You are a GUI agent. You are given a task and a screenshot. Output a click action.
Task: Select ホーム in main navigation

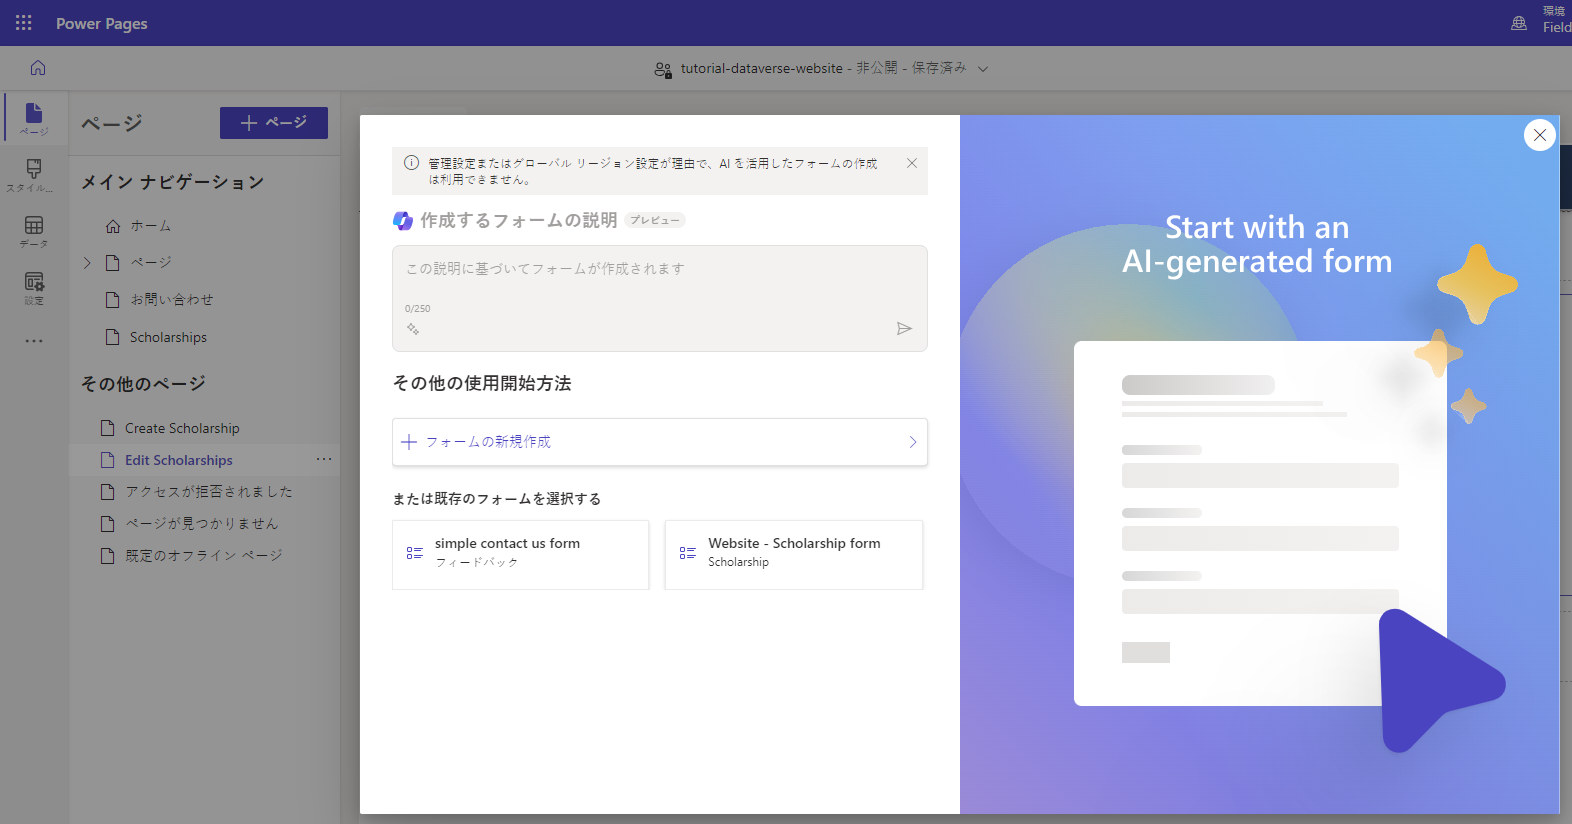[151, 226]
